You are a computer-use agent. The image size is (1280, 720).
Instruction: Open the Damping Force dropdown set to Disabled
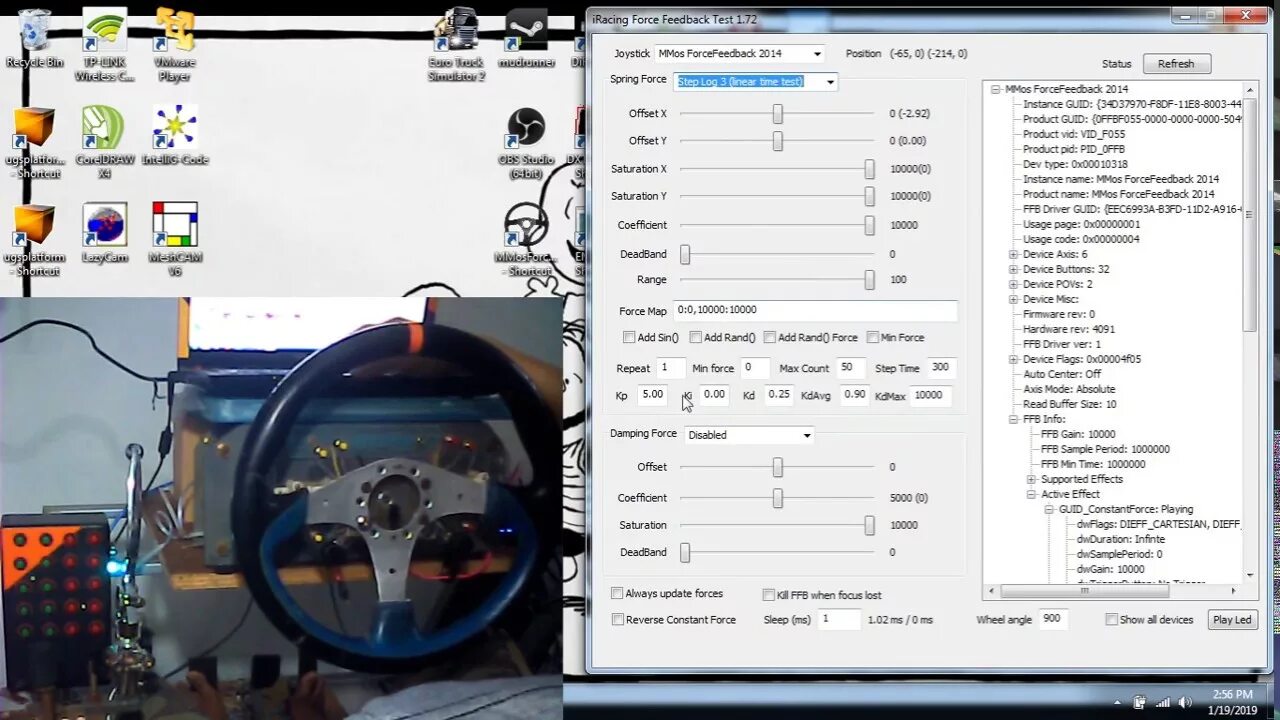749,435
